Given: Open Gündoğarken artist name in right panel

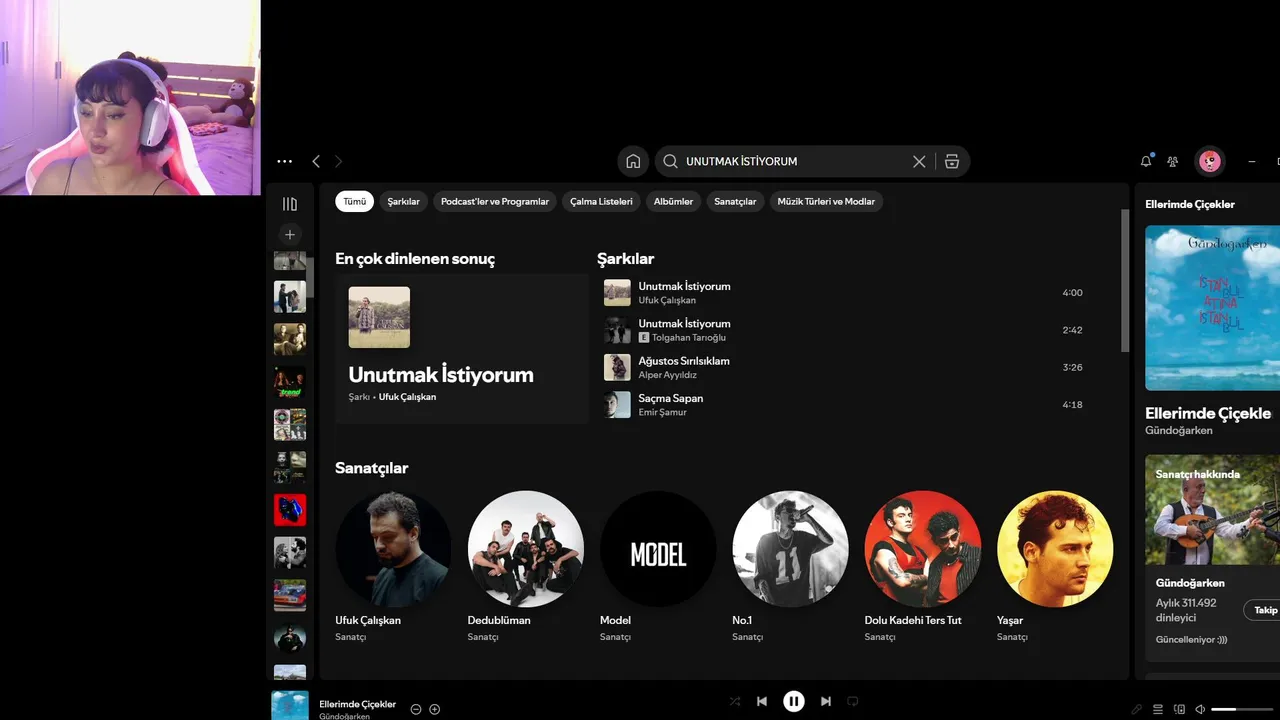Looking at the screenshot, I should (1179, 431).
